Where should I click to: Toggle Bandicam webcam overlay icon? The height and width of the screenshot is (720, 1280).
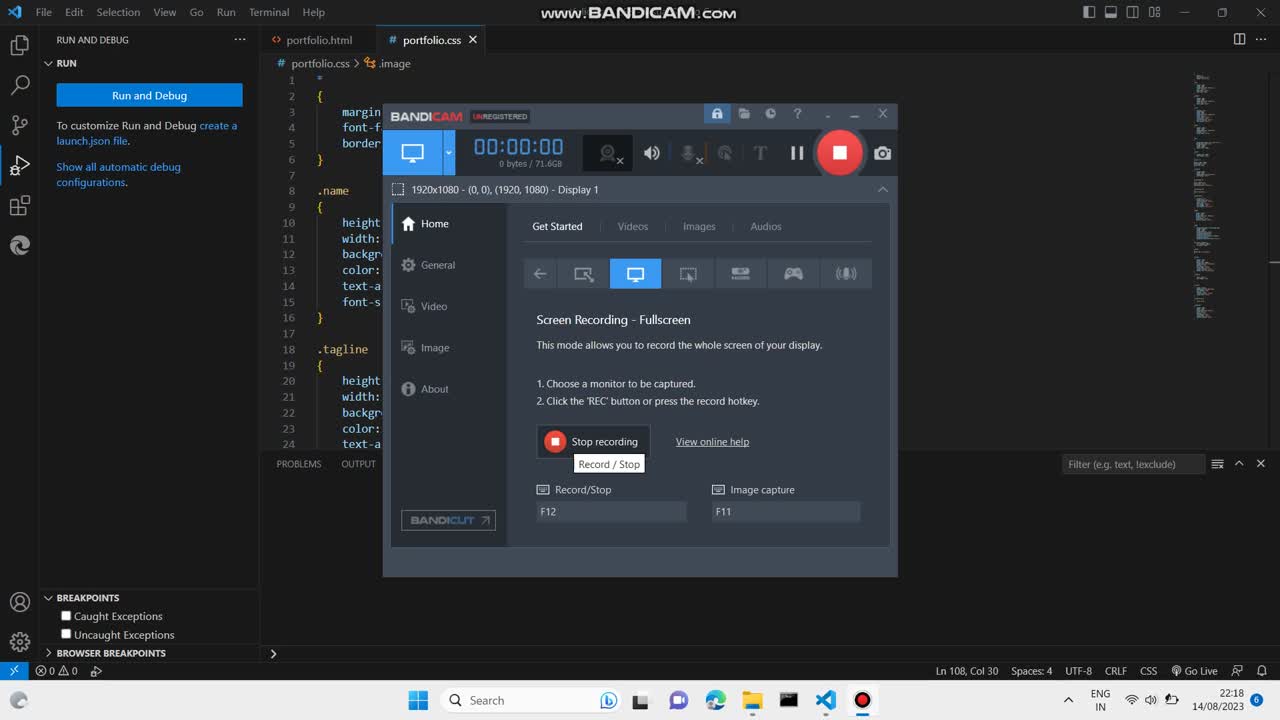pyautogui.click(x=608, y=153)
